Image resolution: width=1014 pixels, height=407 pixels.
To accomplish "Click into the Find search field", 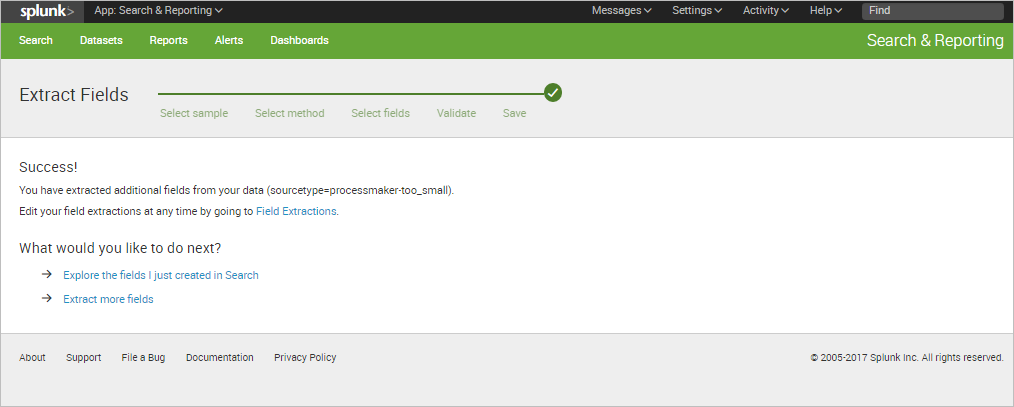I will click(932, 11).
